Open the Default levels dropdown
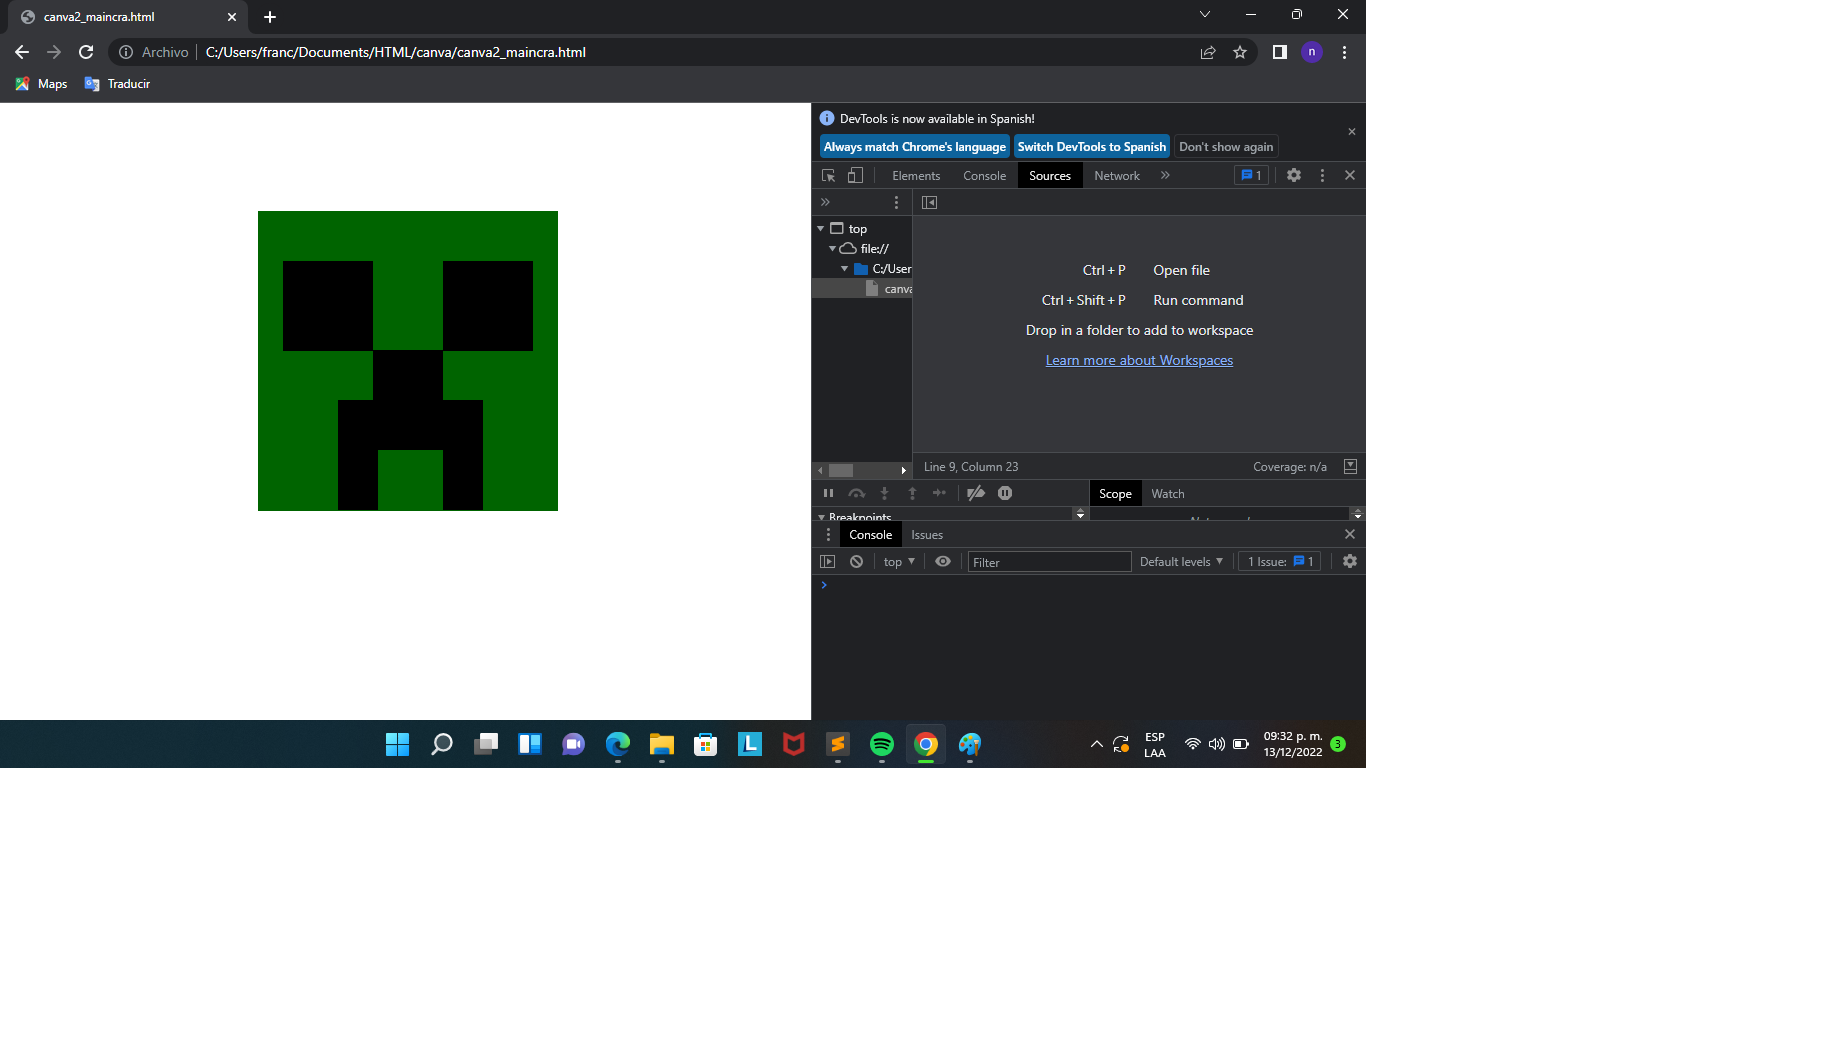Image resolution: width=1824 pixels, height=1052 pixels. (x=1181, y=562)
